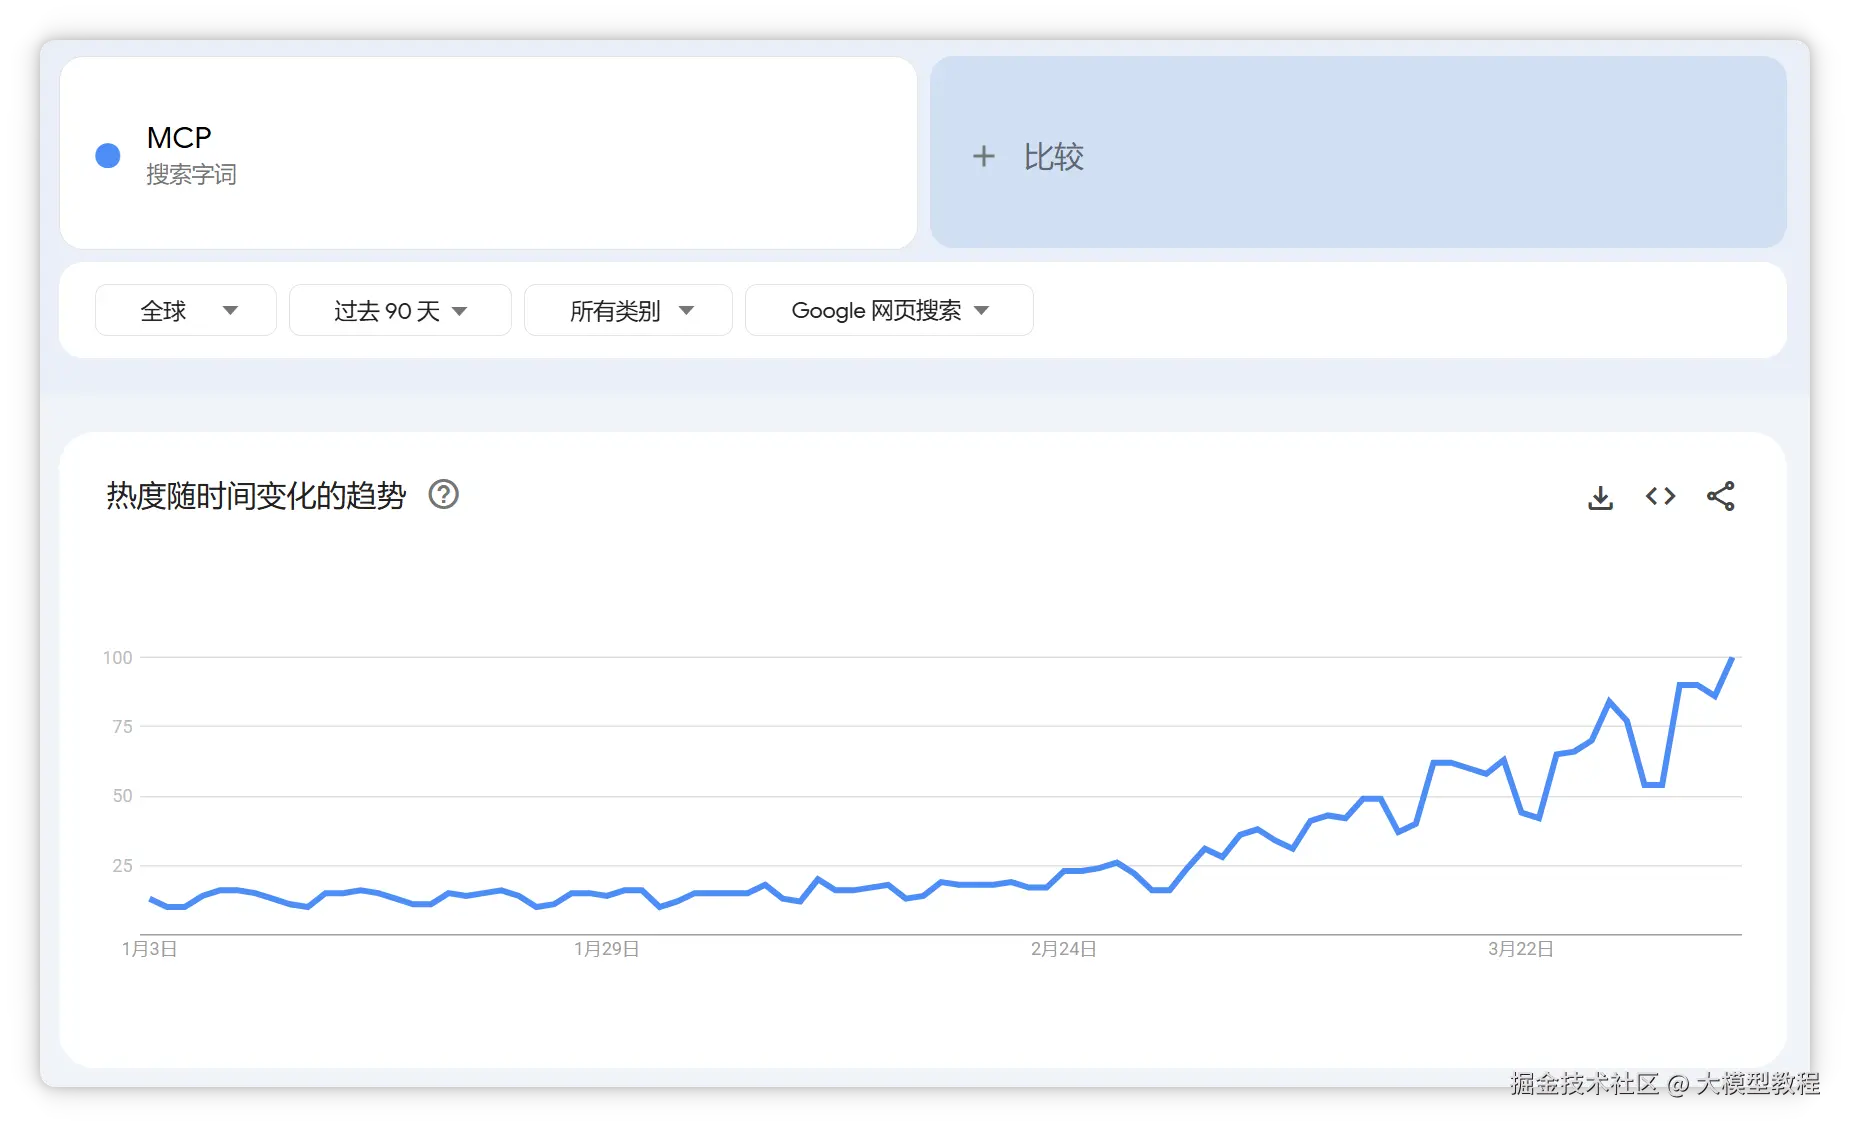The image size is (1850, 1127).
Task: Expand the 所有类别 category dropdown
Action: click(x=628, y=311)
